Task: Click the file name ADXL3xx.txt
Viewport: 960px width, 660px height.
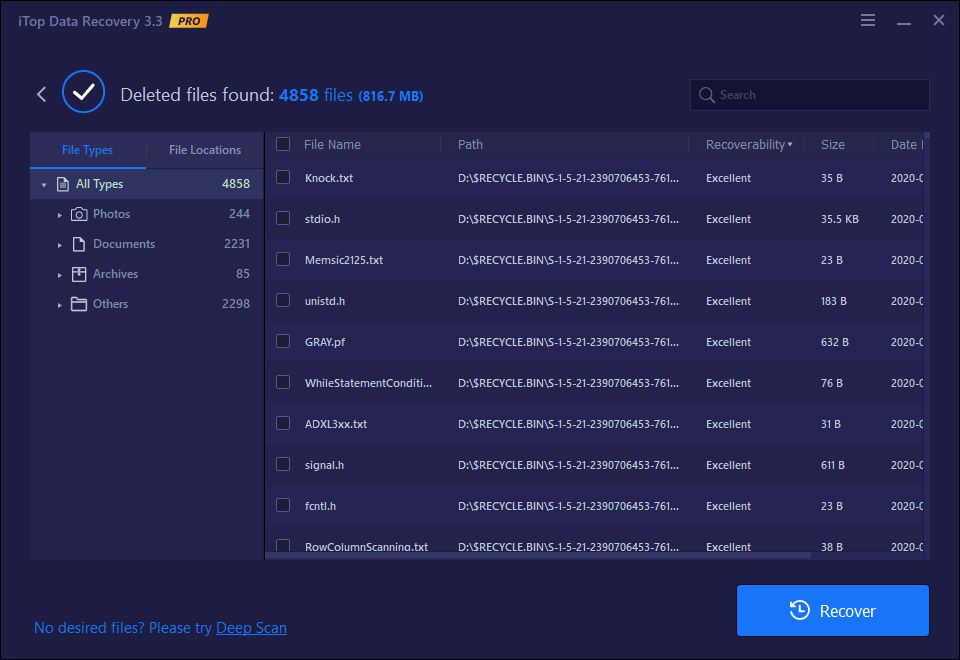Action: 336,424
